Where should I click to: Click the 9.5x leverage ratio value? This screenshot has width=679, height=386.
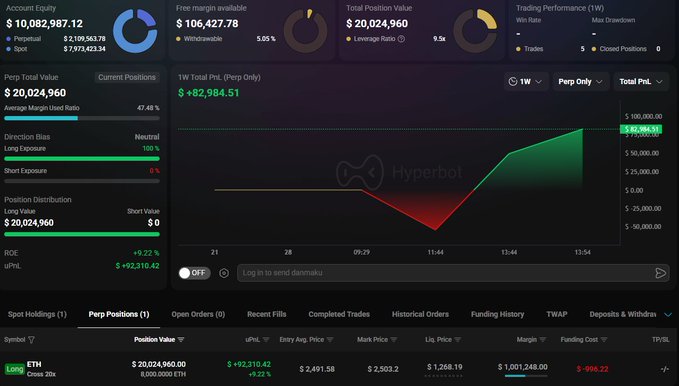(x=439, y=39)
